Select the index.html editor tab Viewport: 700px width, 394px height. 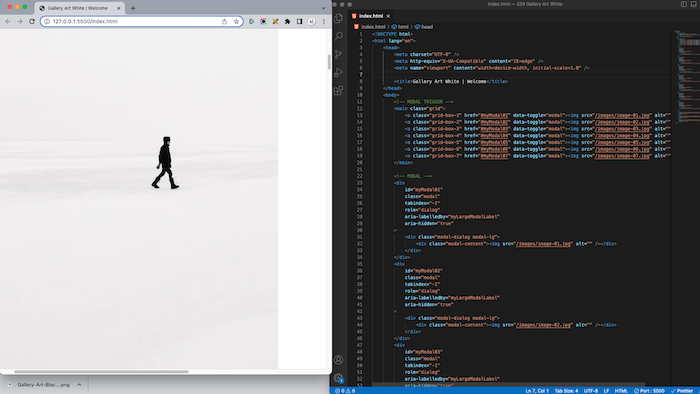click(x=371, y=16)
